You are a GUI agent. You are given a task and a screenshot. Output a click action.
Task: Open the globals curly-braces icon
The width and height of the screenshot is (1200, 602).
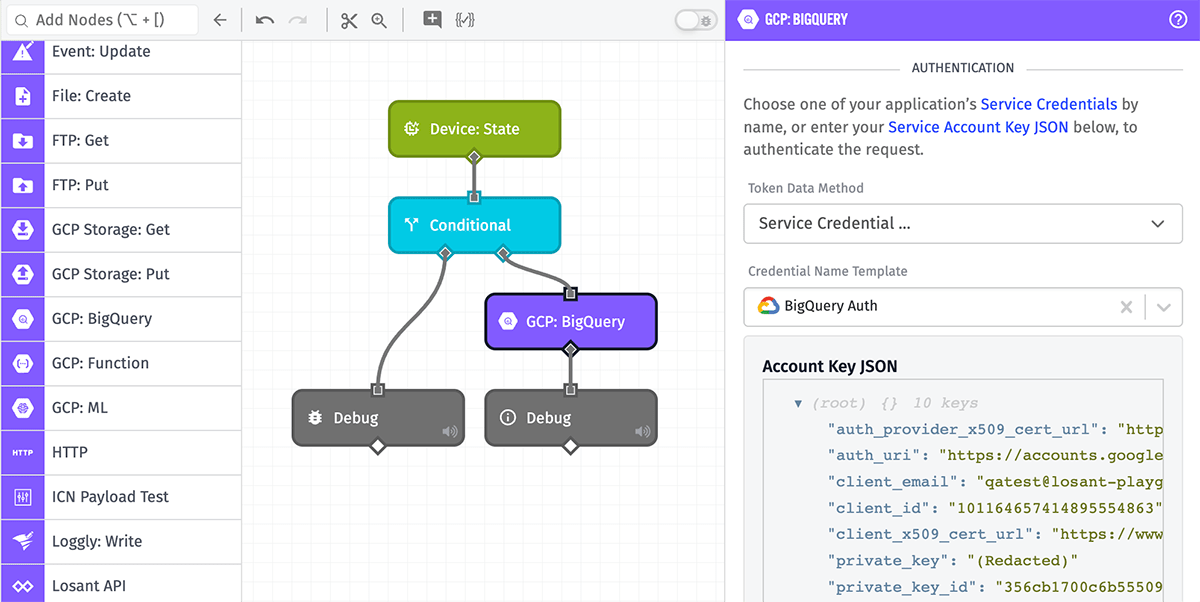[464, 20]
